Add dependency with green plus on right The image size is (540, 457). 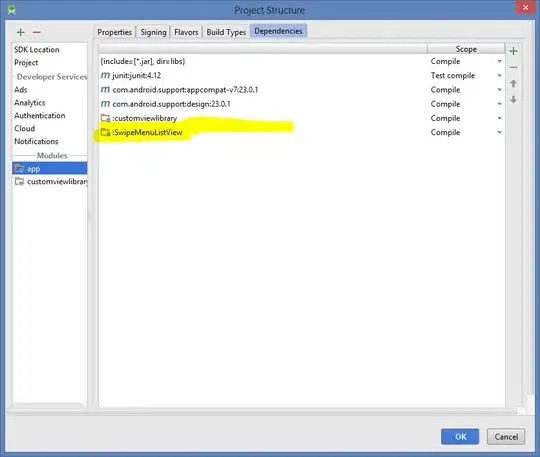[513, 51]
